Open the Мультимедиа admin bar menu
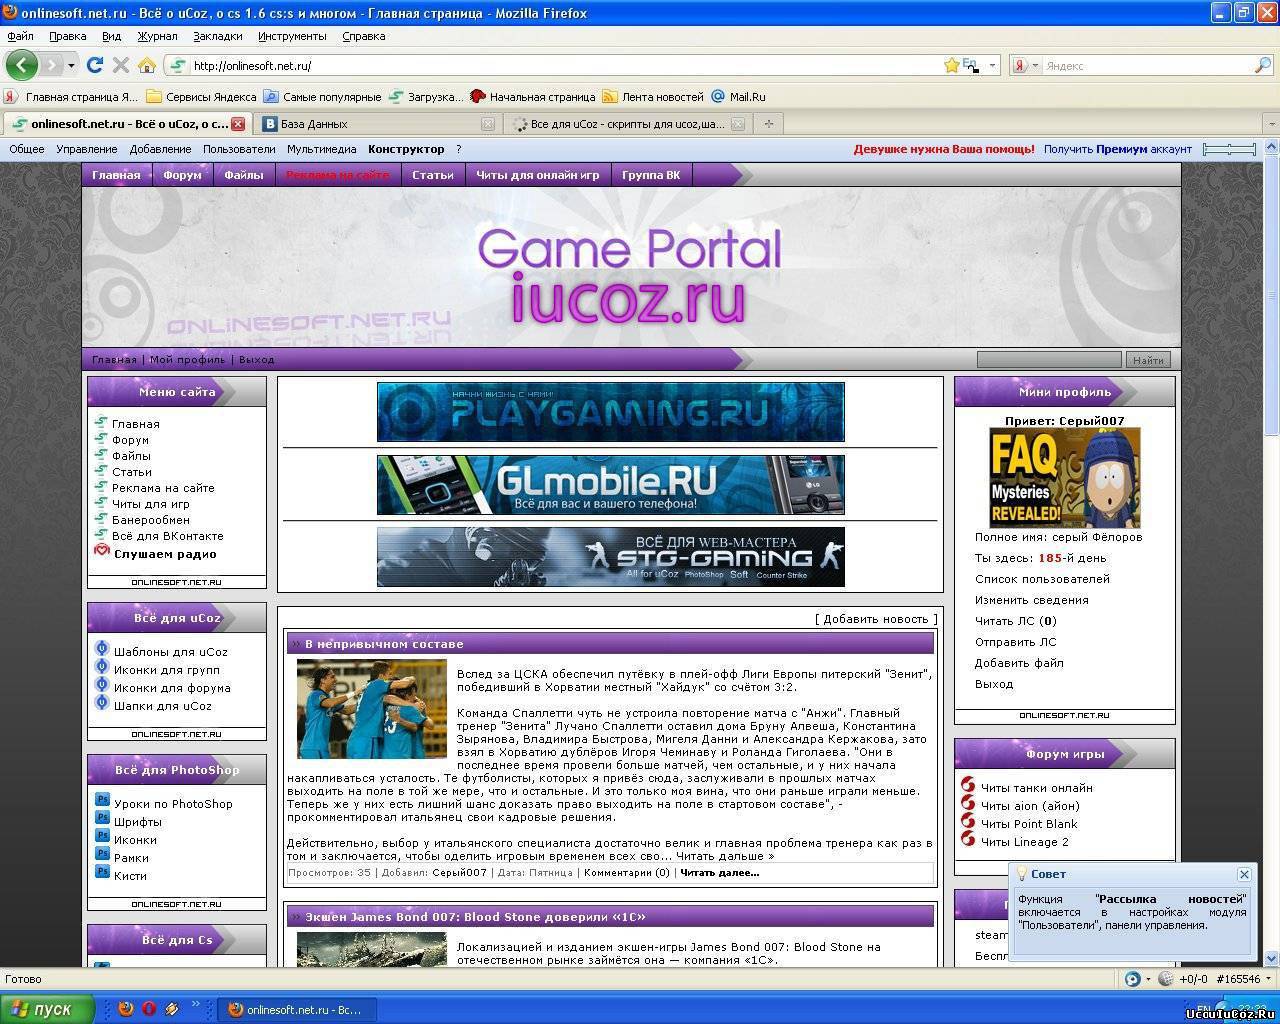1280x1024 pixels. tap(321, 149)
